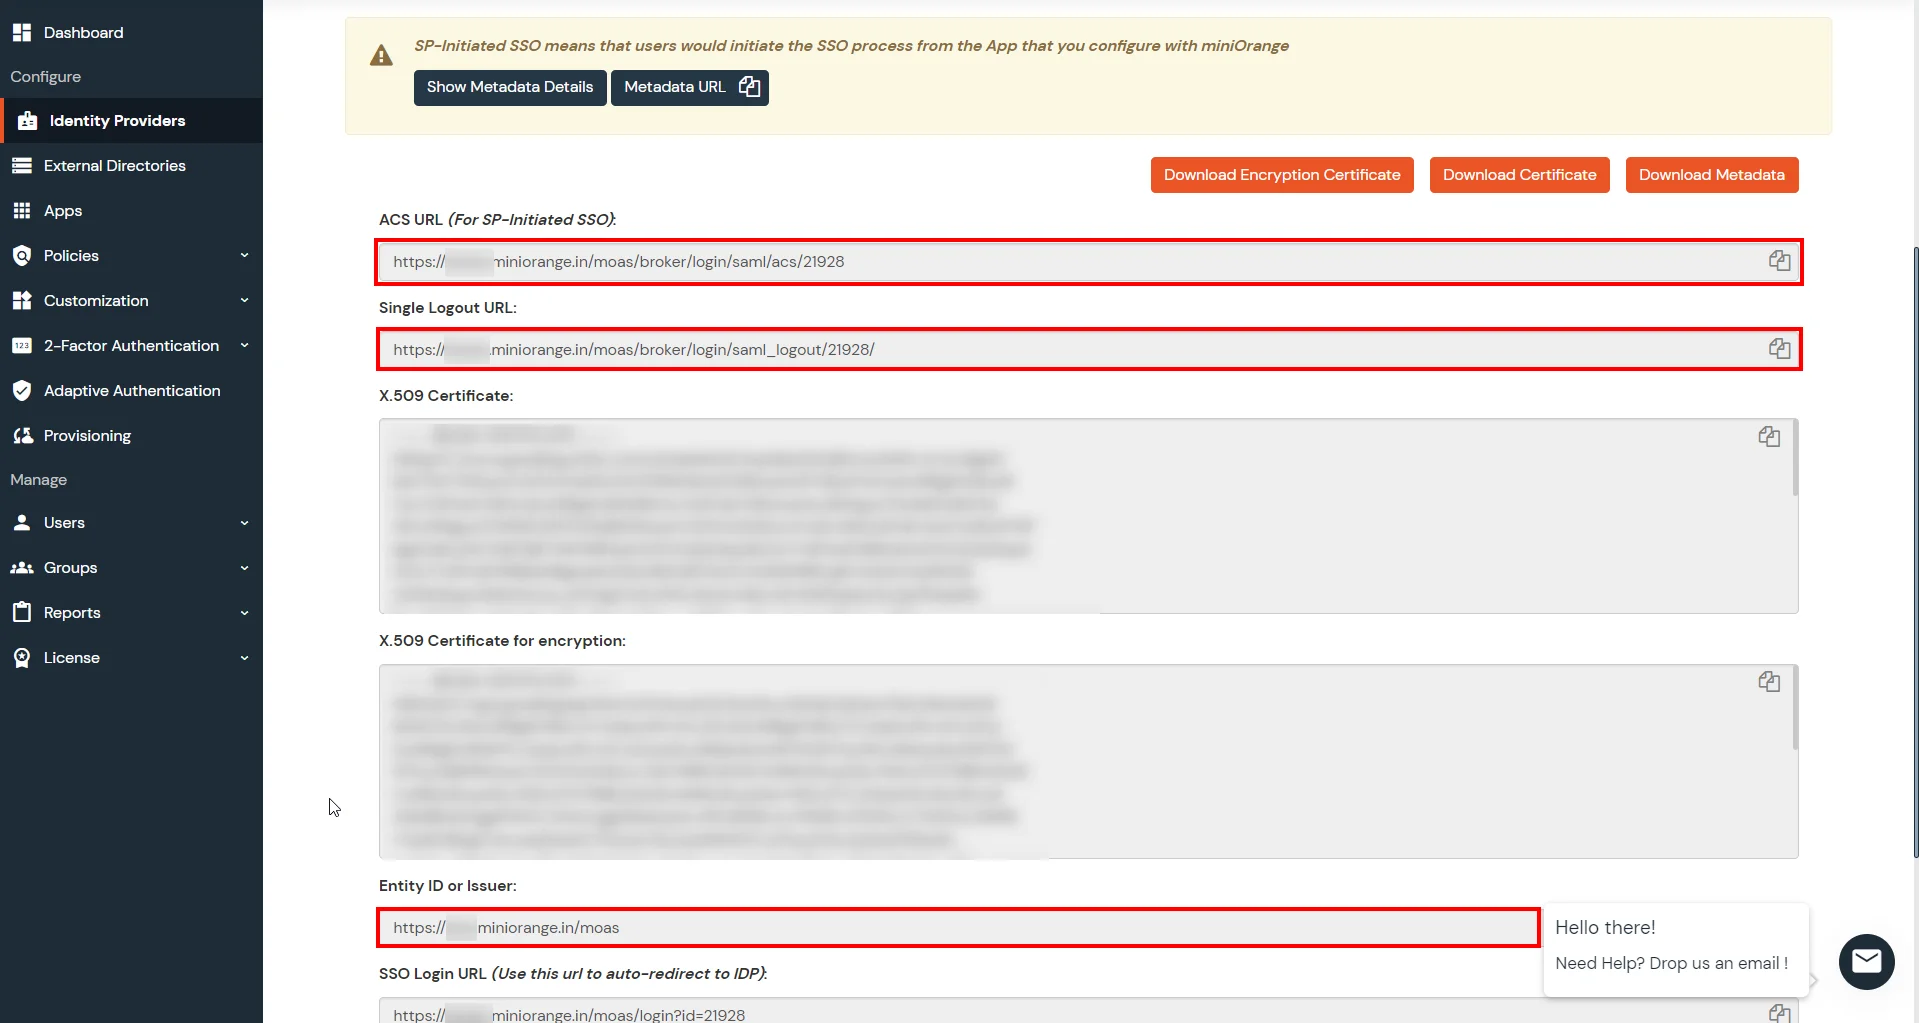The image size is (1919, 1023).
Task: Copy the X.509 Certificate text
Action: click(1769, 437)
